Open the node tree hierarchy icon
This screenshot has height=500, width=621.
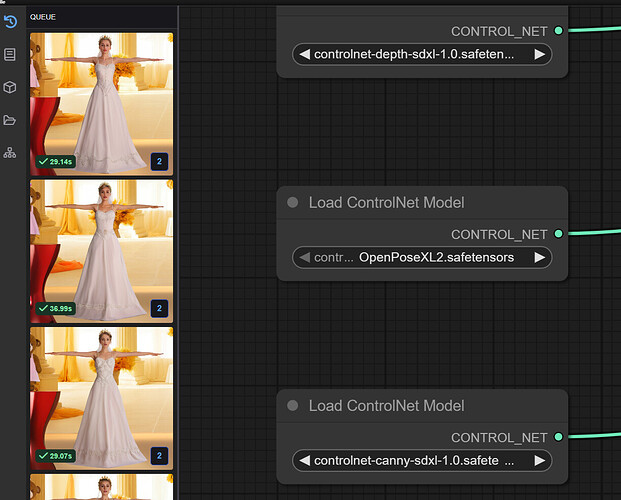coord(10,153)
